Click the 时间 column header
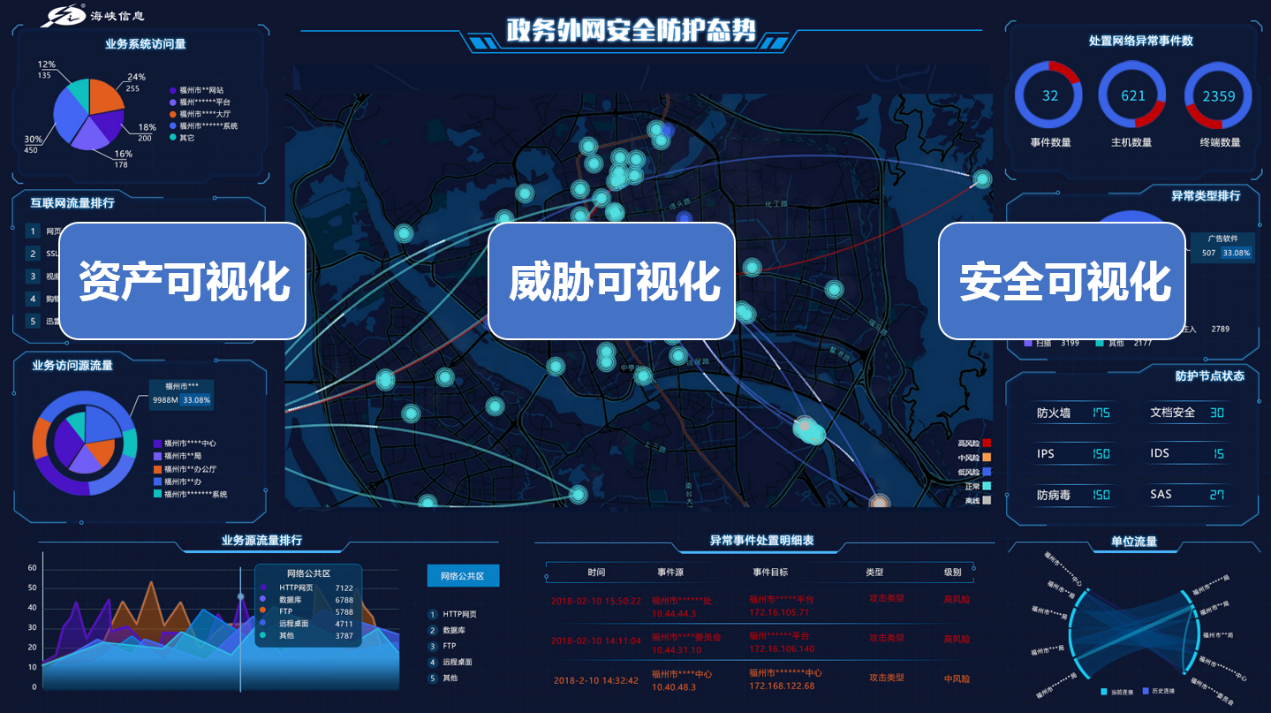This screenshot has width=1271, height=713. 597,572
